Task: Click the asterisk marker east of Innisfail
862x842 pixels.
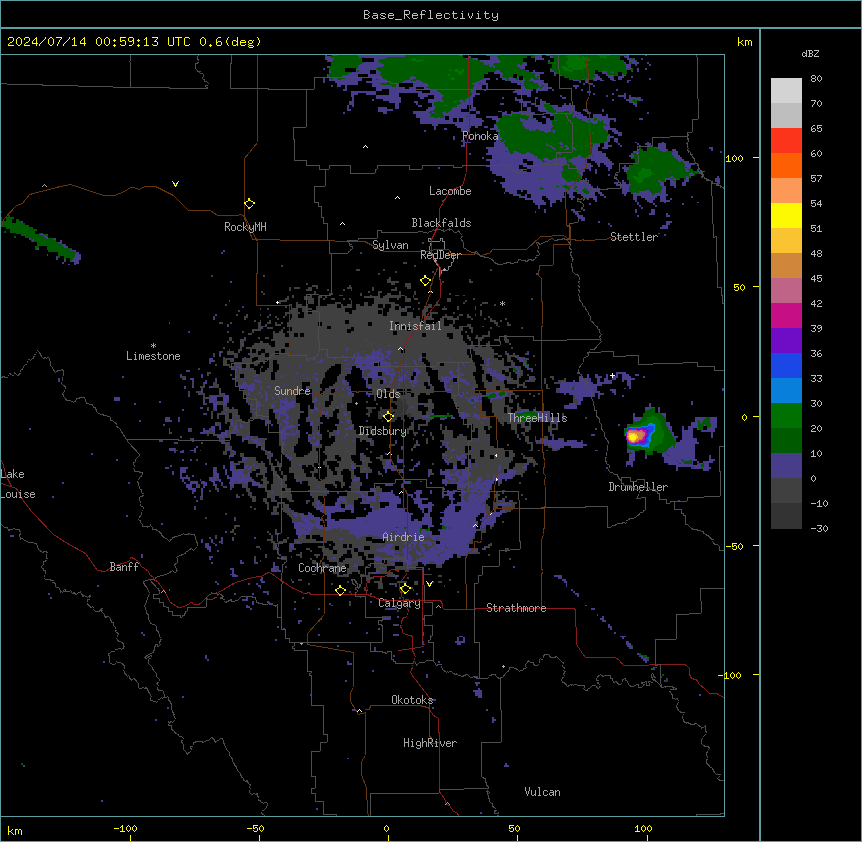Action: click(x=502, y=303)
